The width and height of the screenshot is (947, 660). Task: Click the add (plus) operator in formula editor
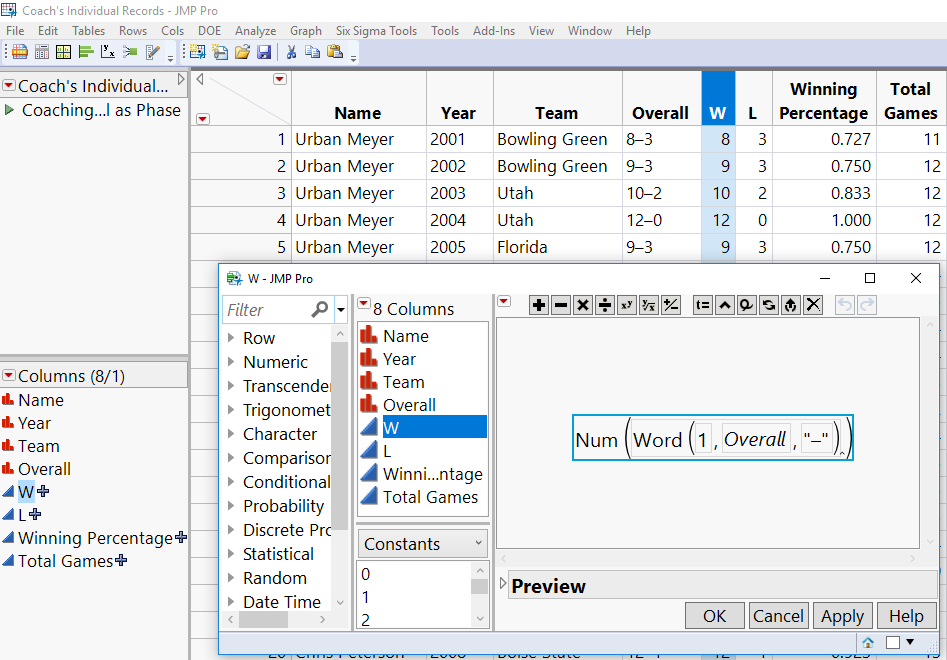click(x=539, y=305)
